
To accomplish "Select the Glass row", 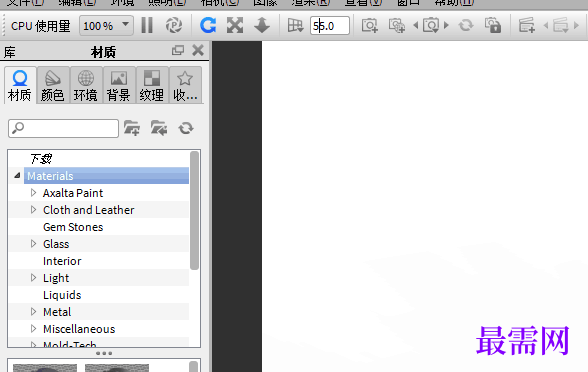I will (56, 244).
